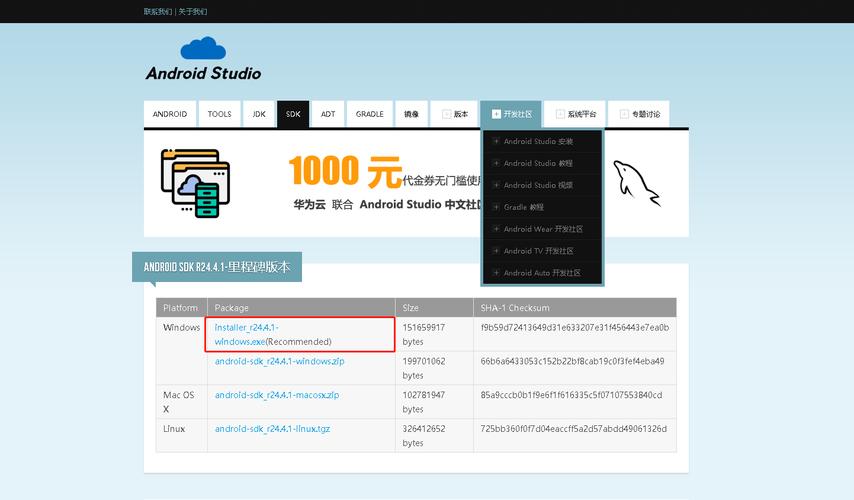Image resolution: width=854 pixels, height=500 pixels.
Task: Collapse the 开发社区 dropdown tab
Action: (511, 114)
